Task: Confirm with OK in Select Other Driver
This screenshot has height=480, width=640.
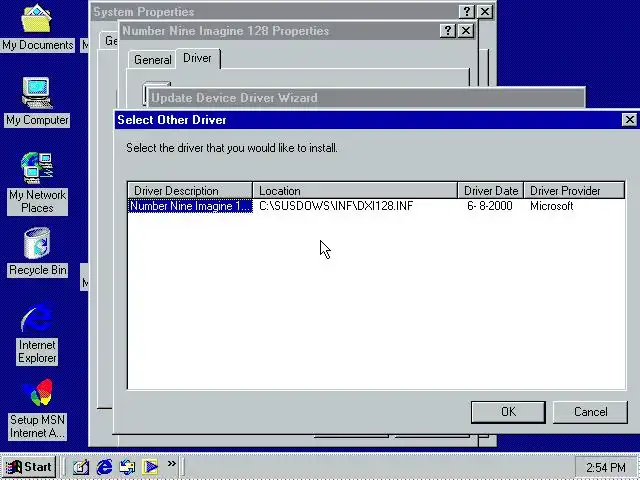Action: [x=508, y=412]
